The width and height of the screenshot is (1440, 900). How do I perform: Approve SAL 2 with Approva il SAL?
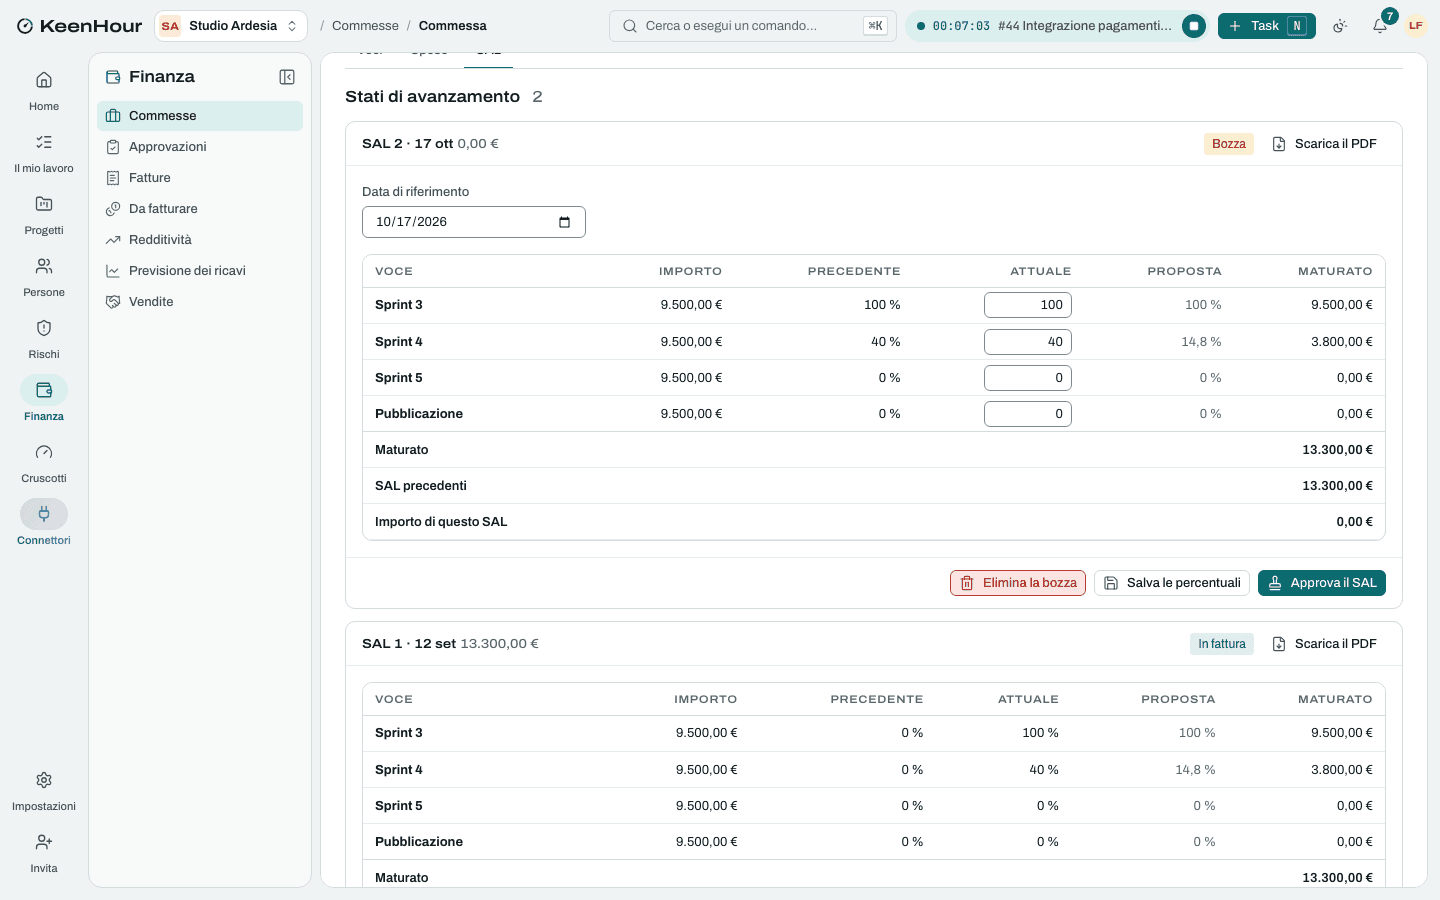[1322, 583]
